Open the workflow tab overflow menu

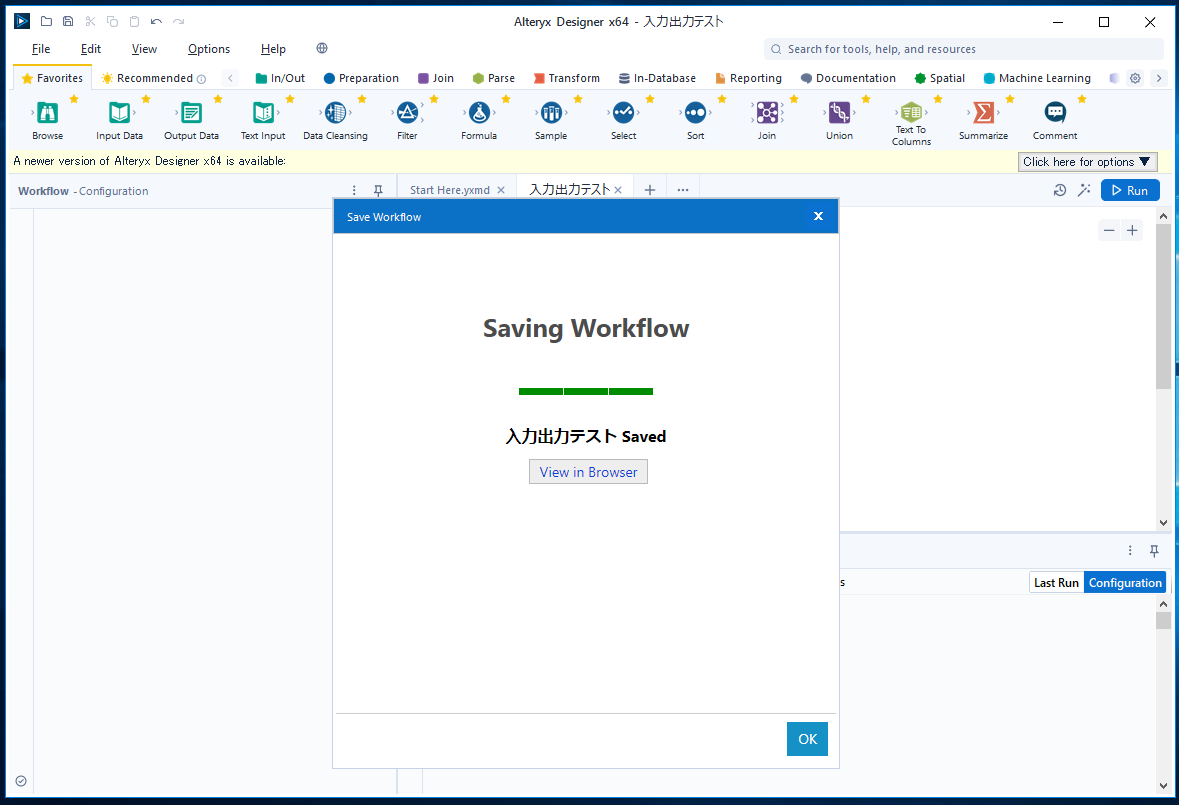click(682, 189)
